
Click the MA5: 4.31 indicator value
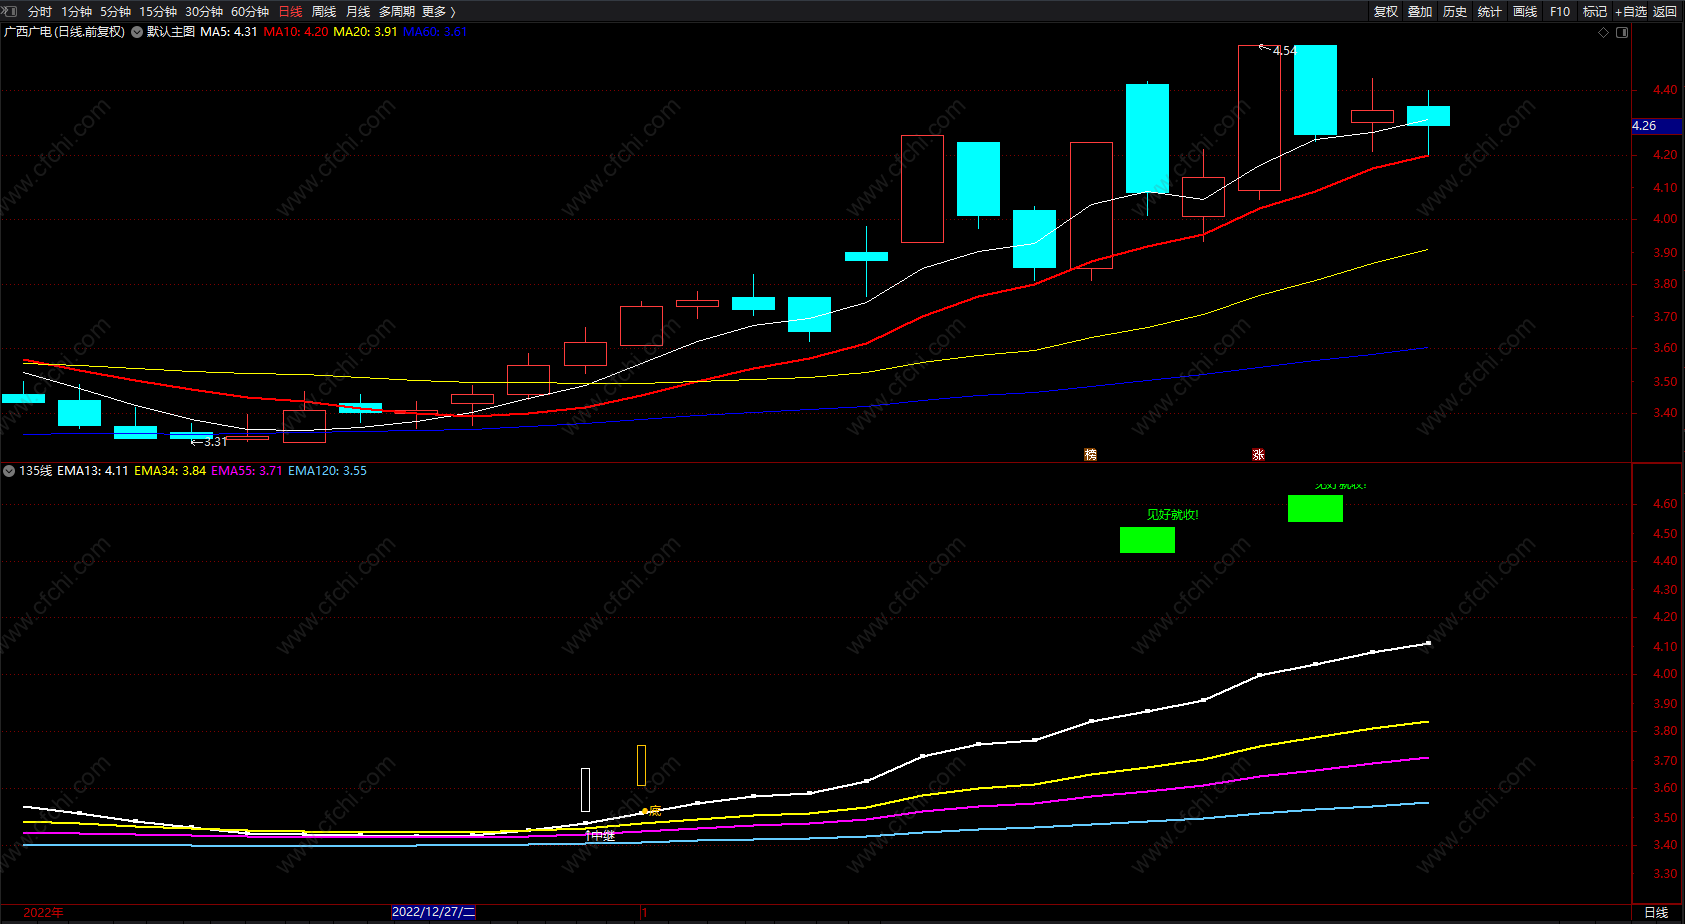click(x=229, y=32)
